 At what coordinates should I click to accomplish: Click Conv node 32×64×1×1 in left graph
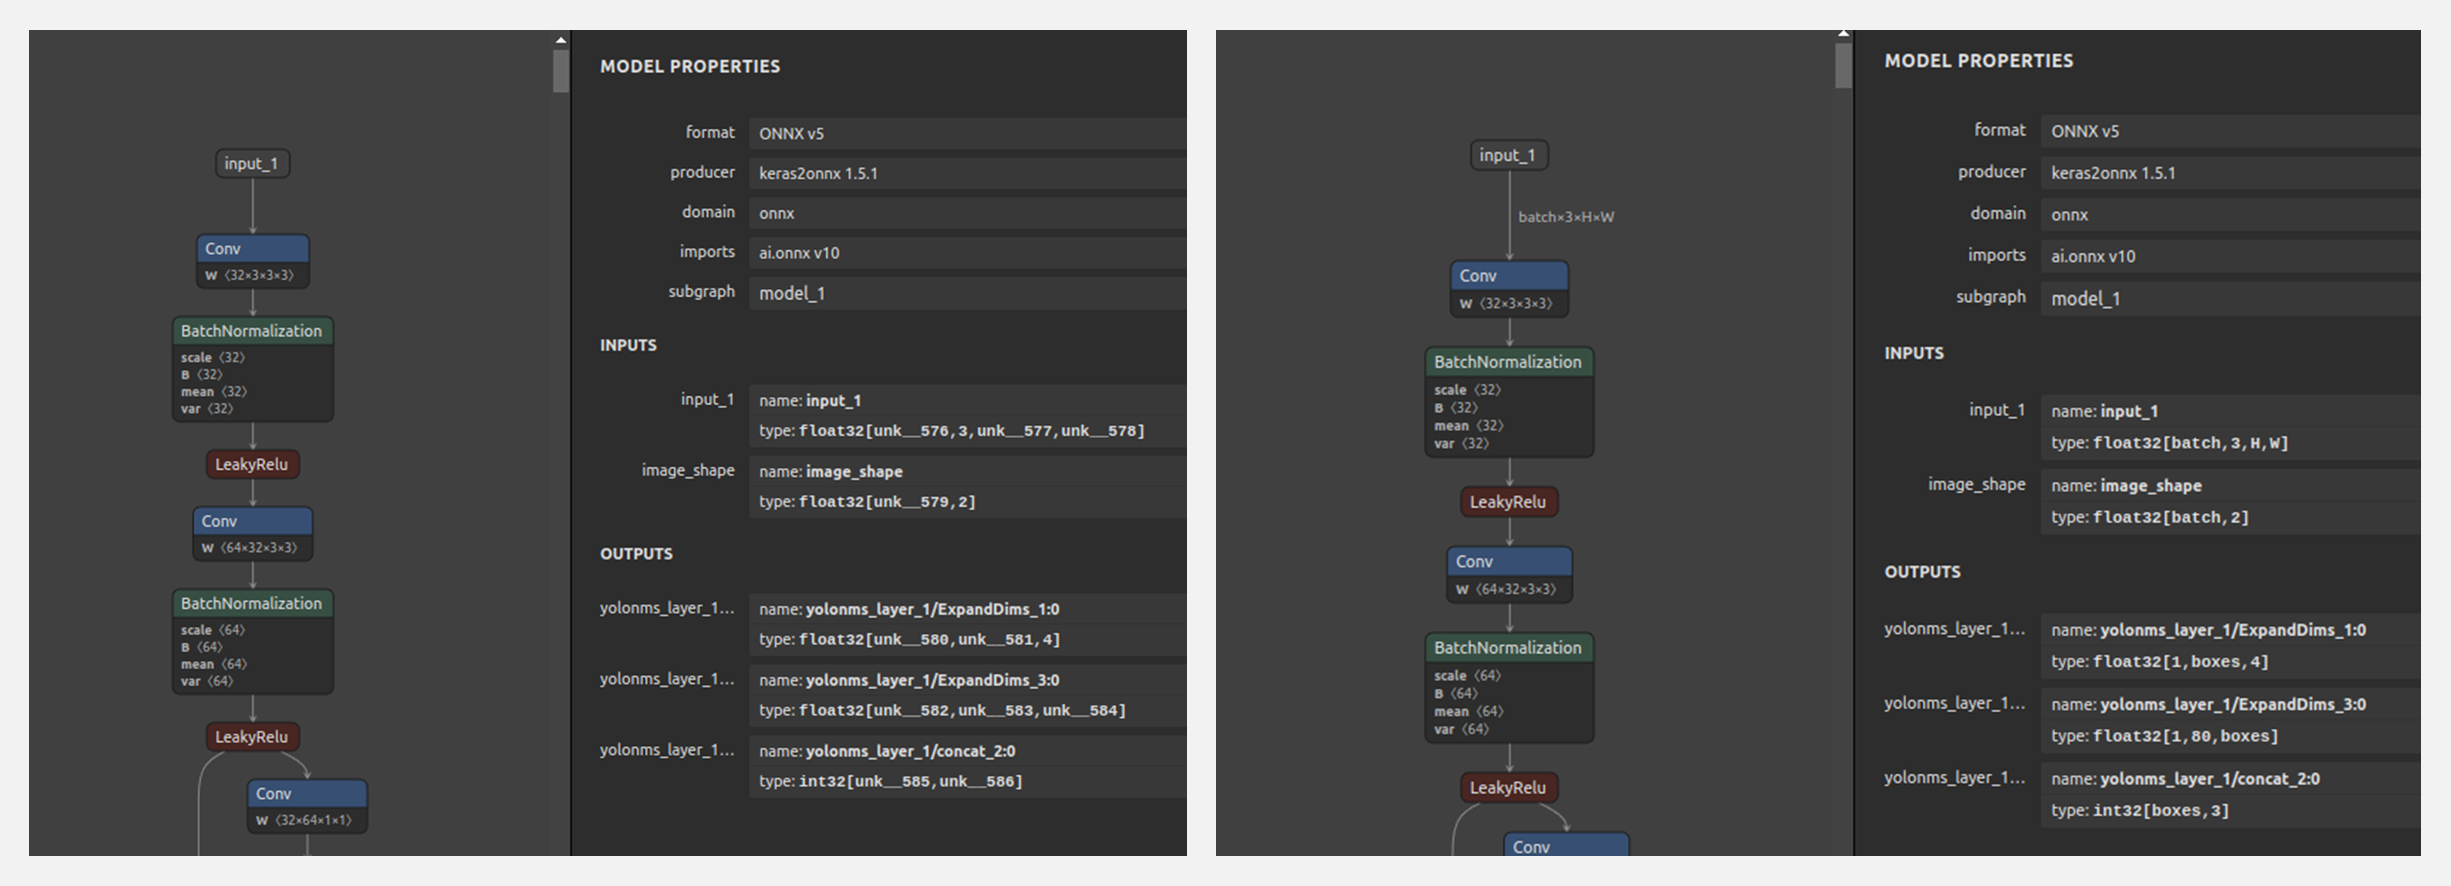click(x=307, y=806)
